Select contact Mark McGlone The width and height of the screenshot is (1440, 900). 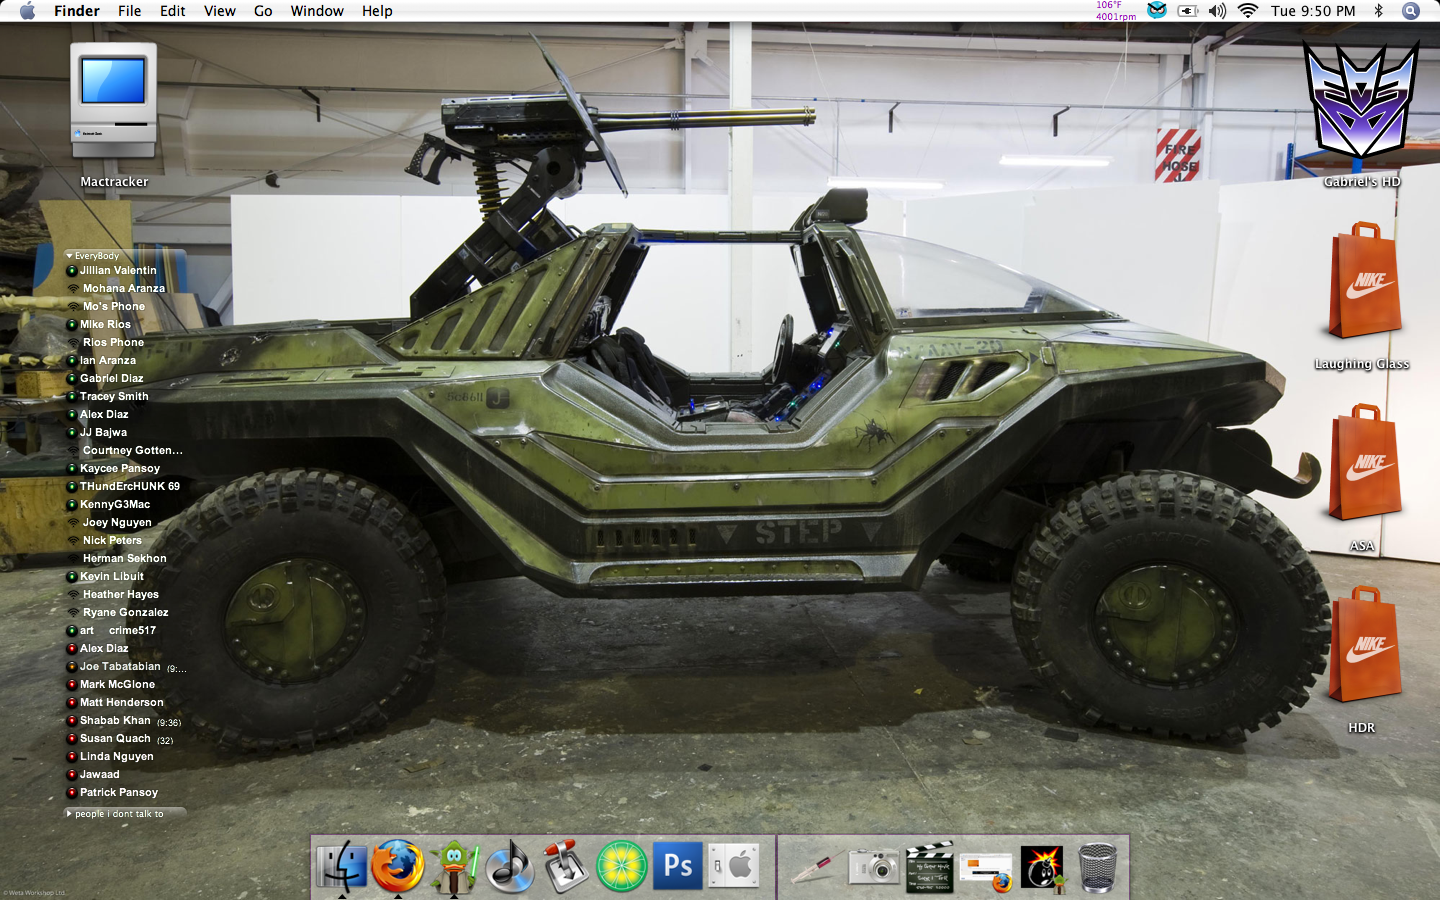coord(117,684)
